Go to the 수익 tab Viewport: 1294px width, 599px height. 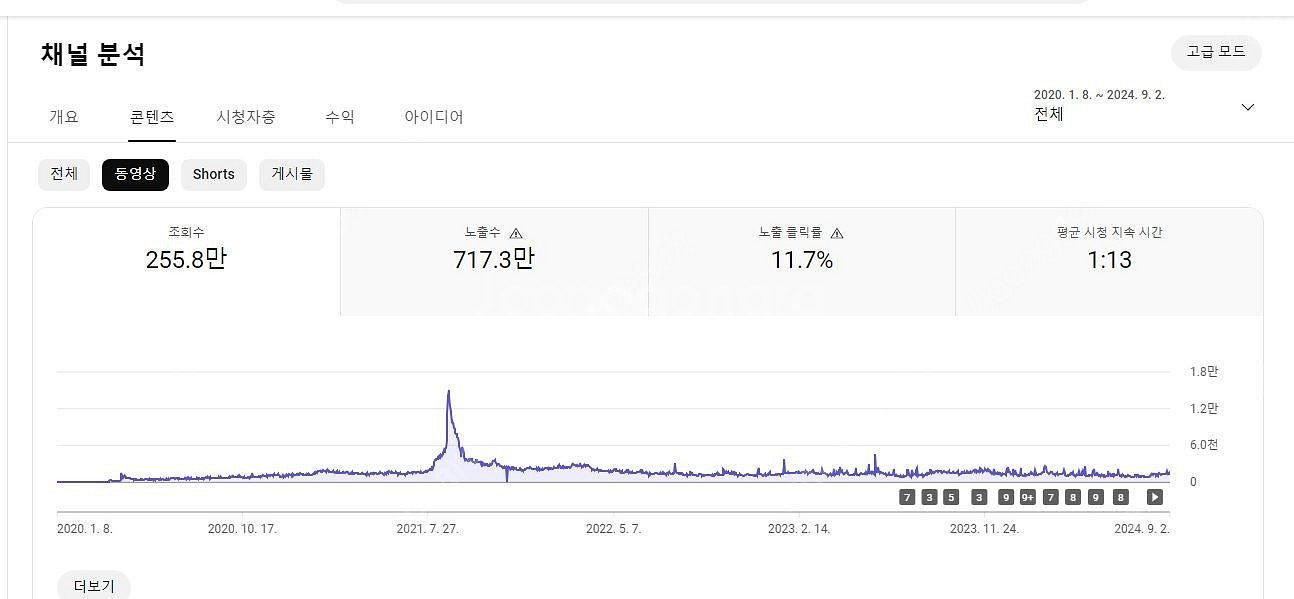click(x=340, y=117)
